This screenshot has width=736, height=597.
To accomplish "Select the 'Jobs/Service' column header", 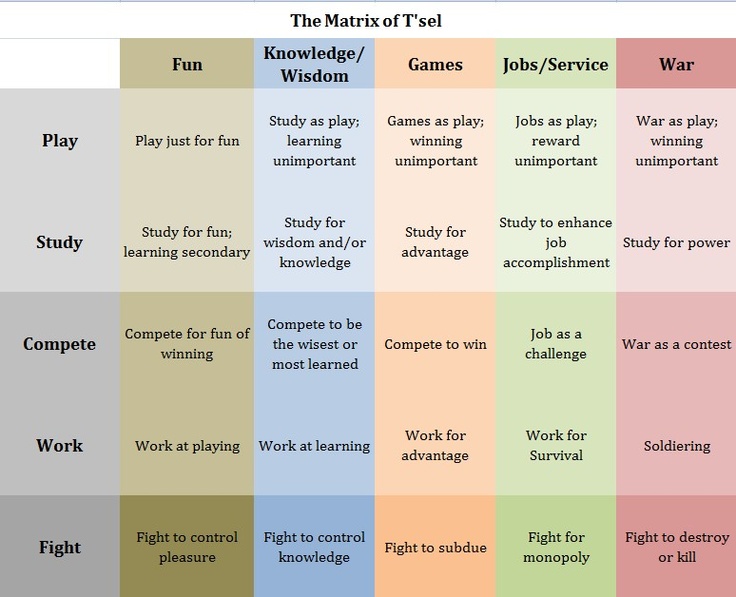I will pos(556,64).
